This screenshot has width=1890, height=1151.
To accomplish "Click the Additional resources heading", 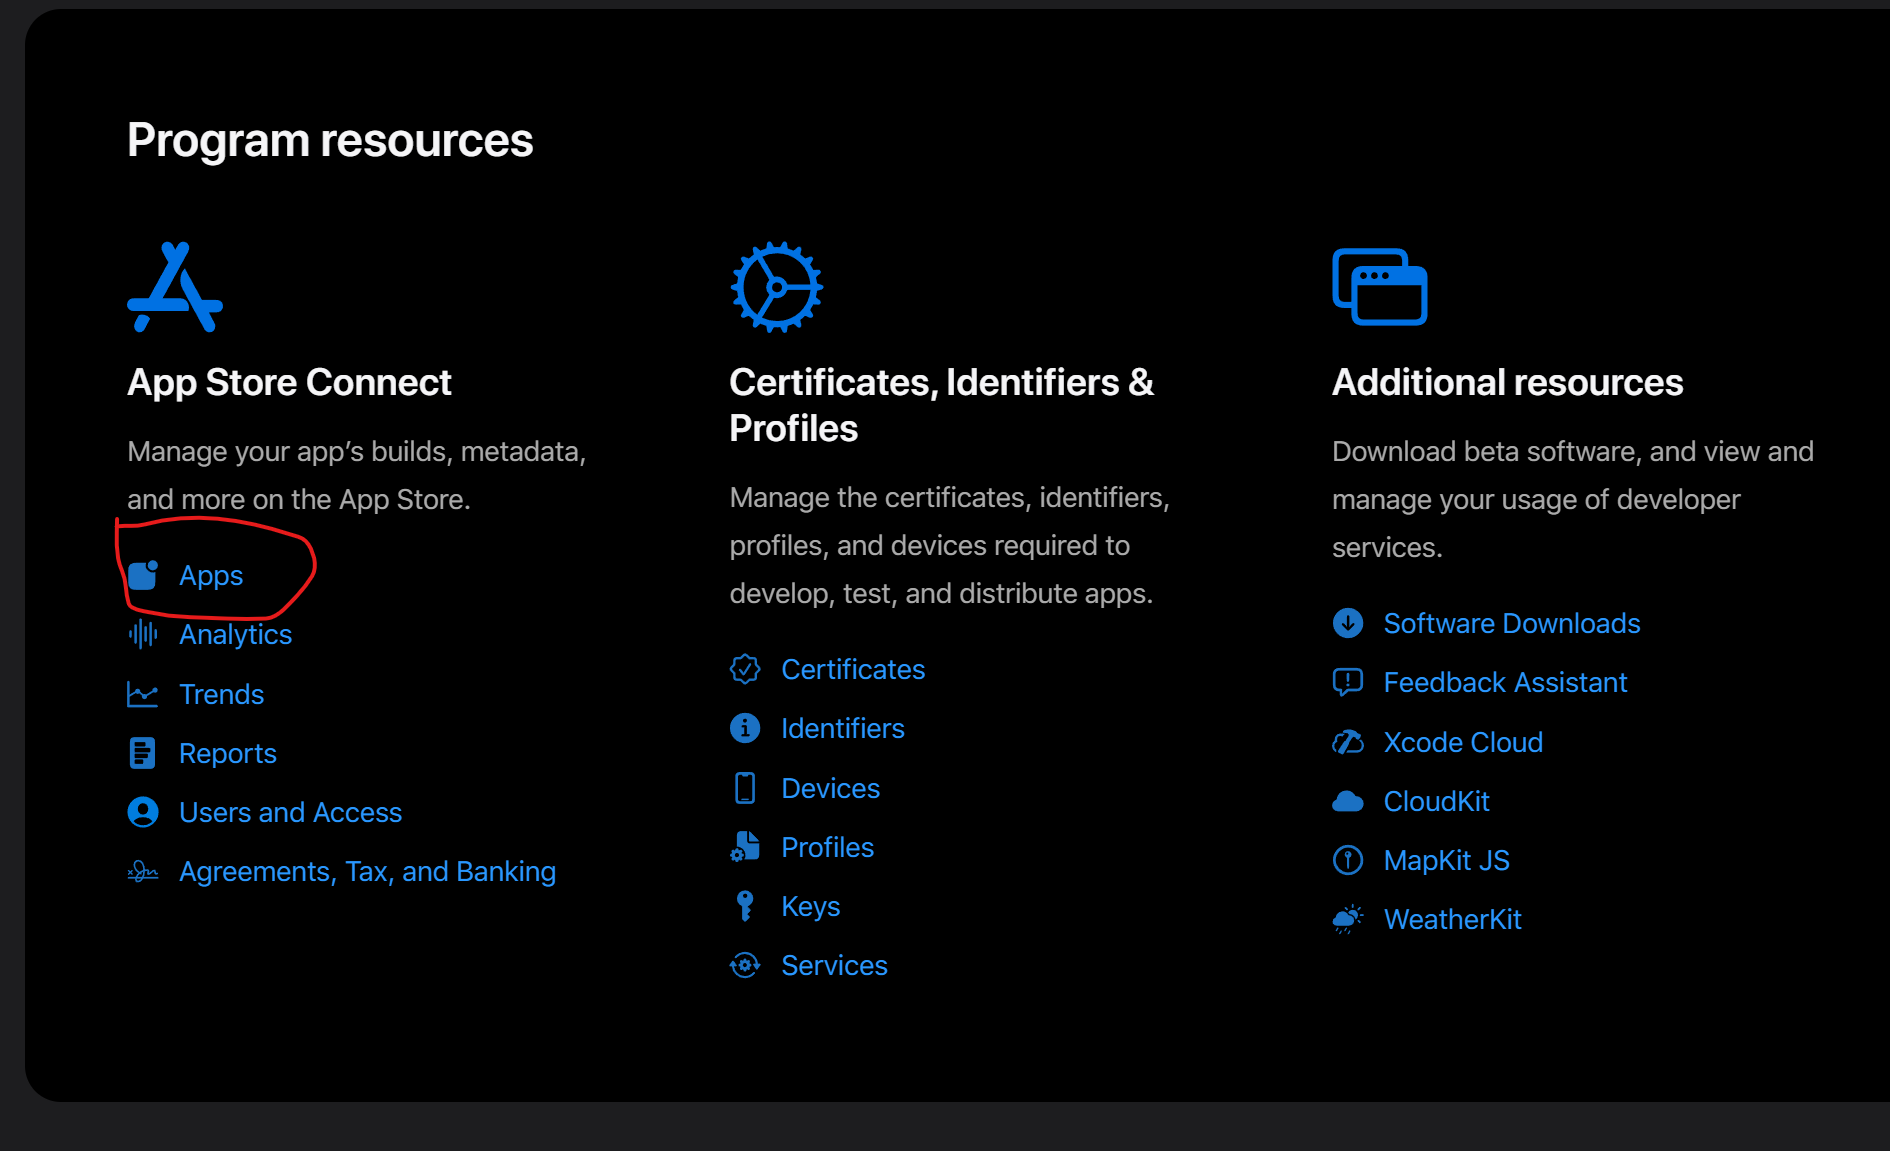I will pyautogui.click(x=1508, y=382).
